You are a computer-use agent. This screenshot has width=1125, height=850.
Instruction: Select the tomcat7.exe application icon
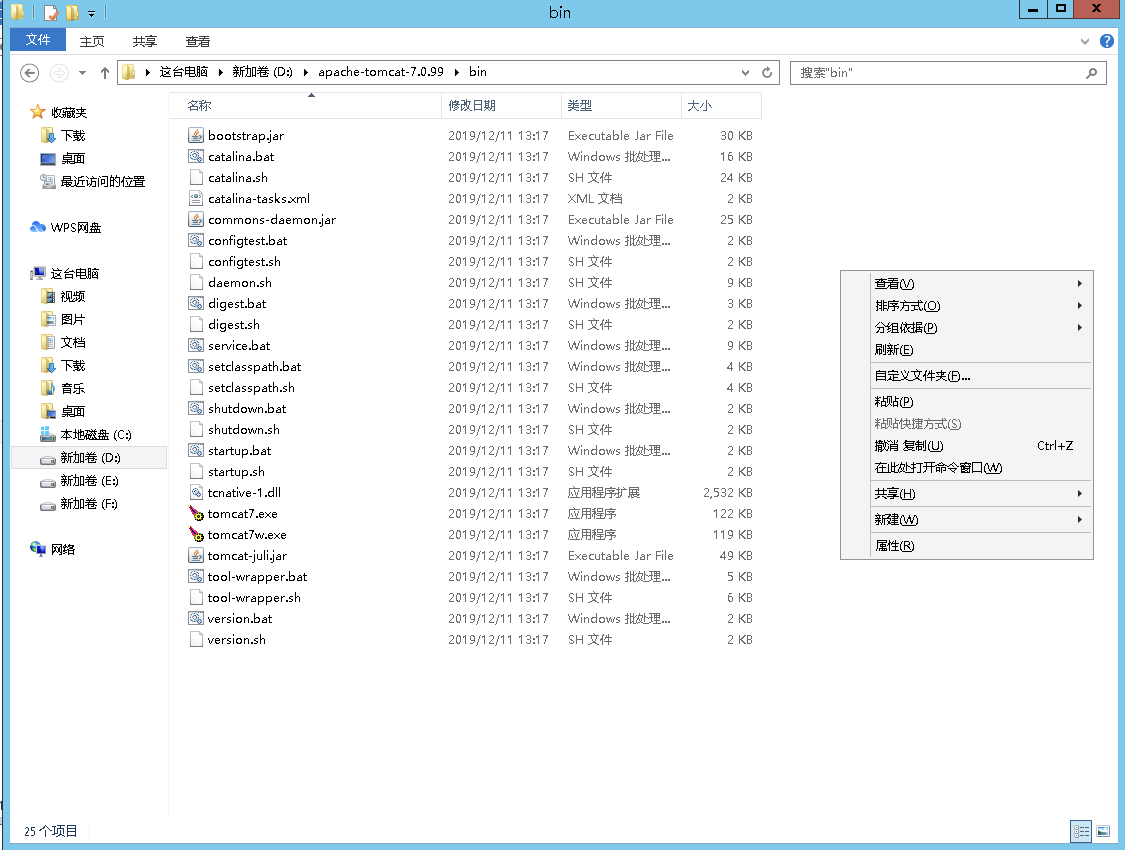[x=197, y=514]
